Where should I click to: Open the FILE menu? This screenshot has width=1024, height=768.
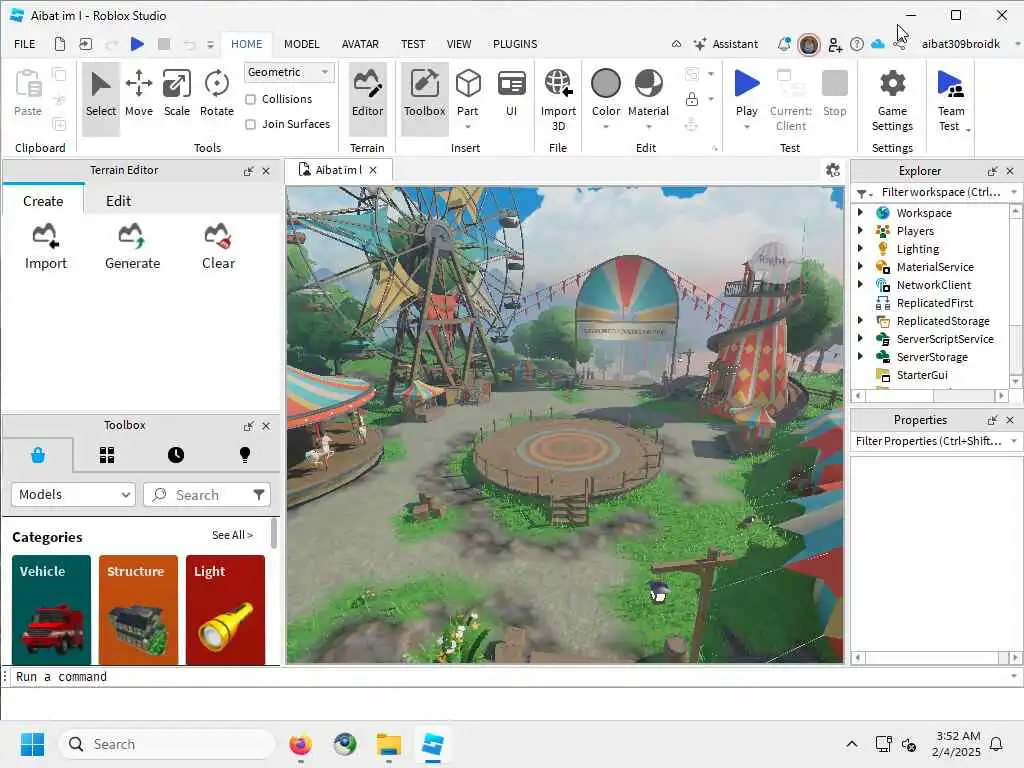(25, 44)
